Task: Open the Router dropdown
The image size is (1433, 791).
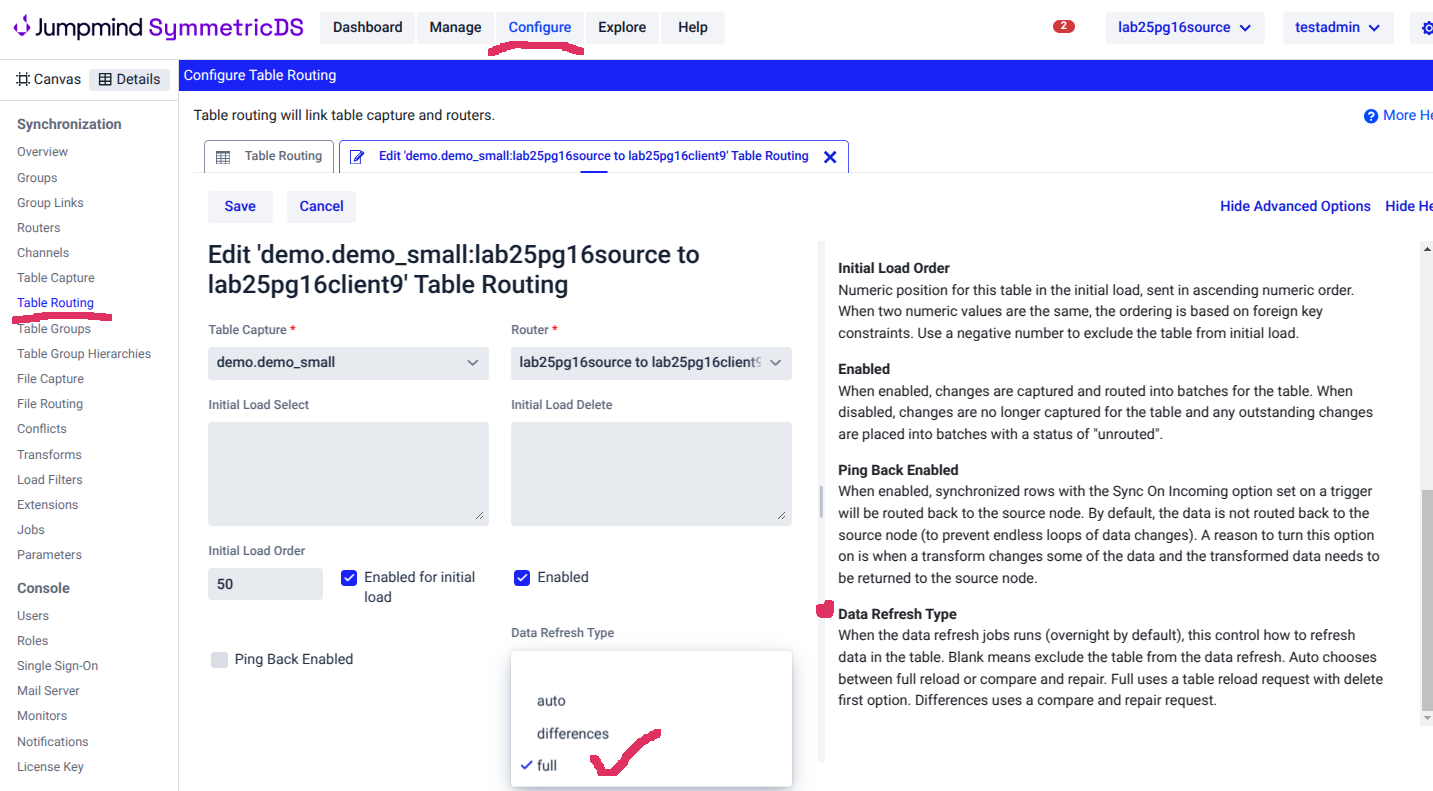Action: (651, 363)
